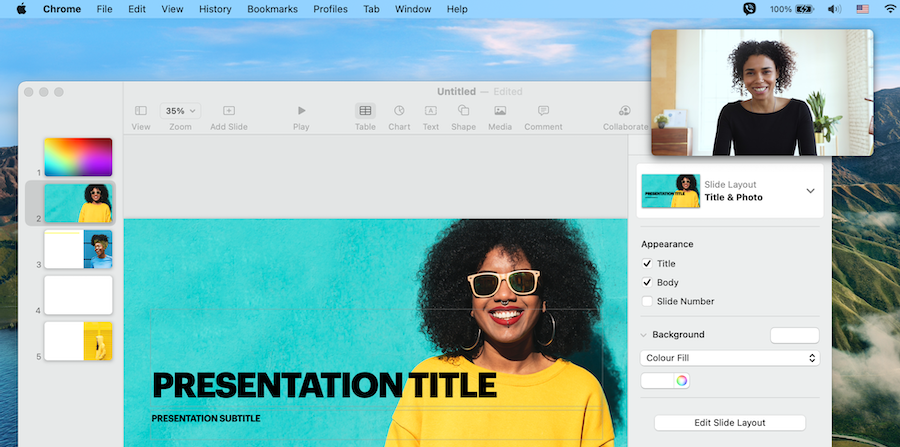Screen dimensions: 900x447
Task: Uncheck the Title checkbox
Action: pyautogui.click(x=647, y=264)
